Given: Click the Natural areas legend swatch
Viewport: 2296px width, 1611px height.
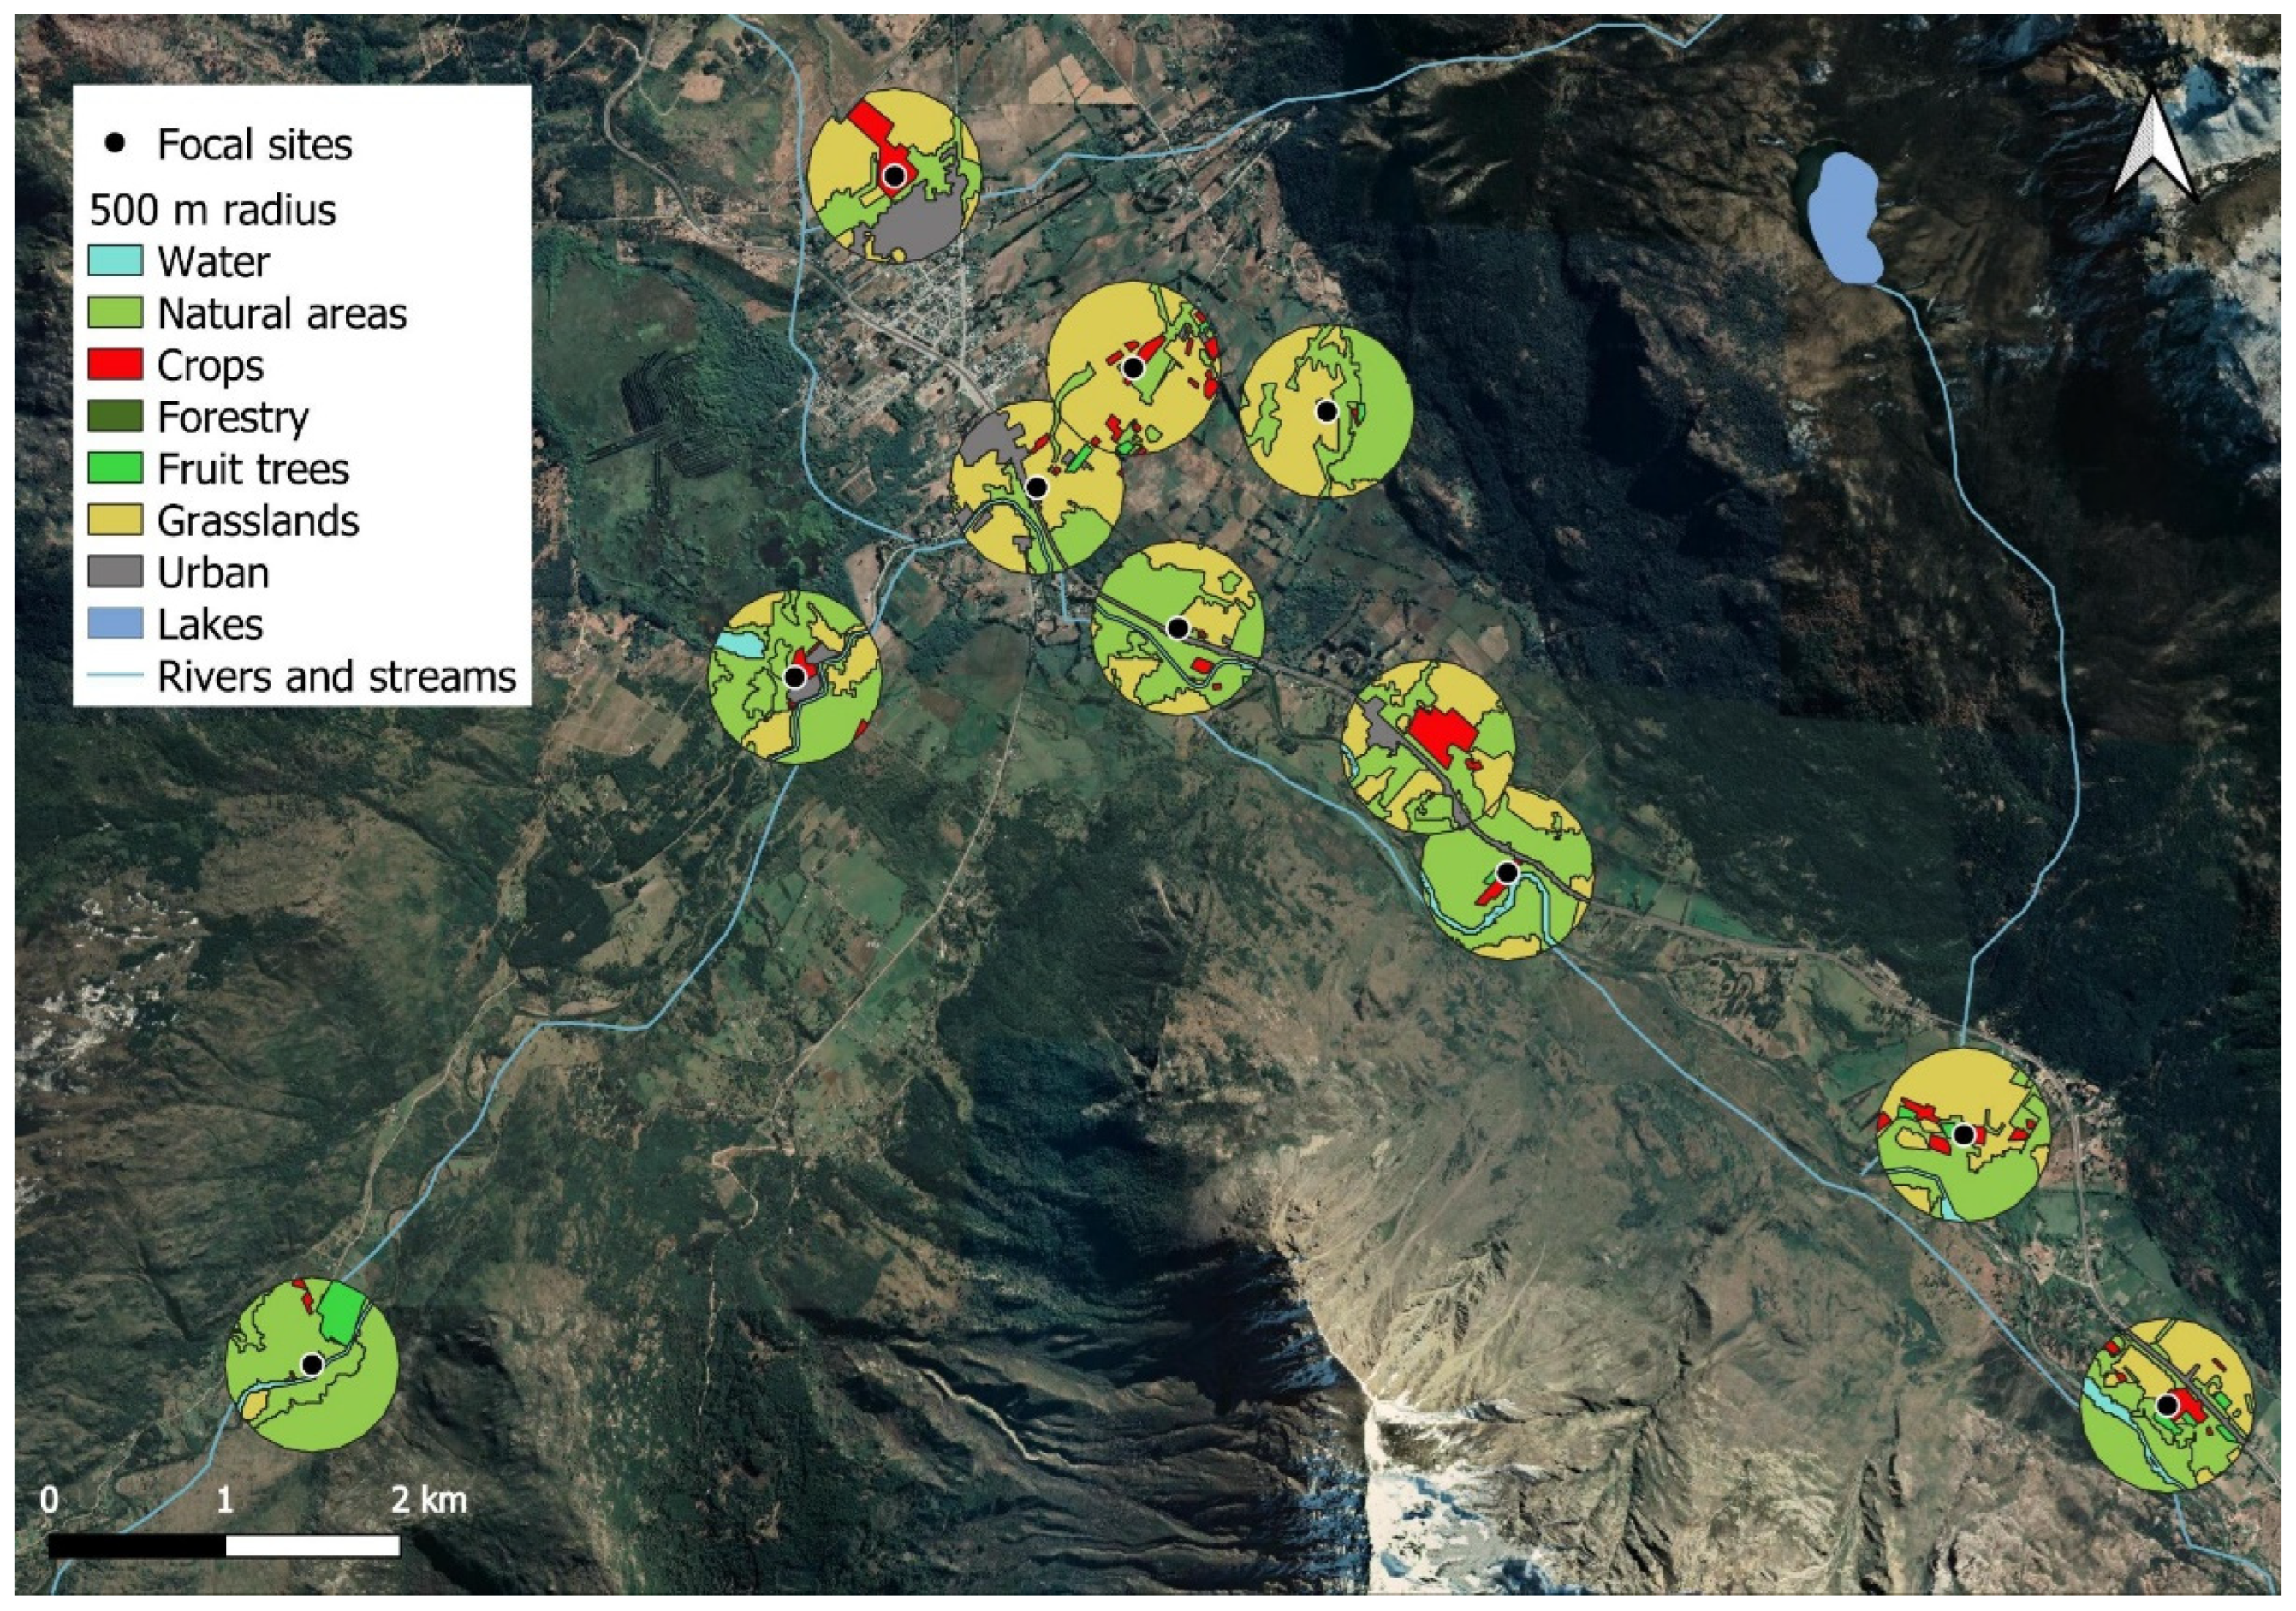Looking at the screenshot, I should tap(115, 313).
